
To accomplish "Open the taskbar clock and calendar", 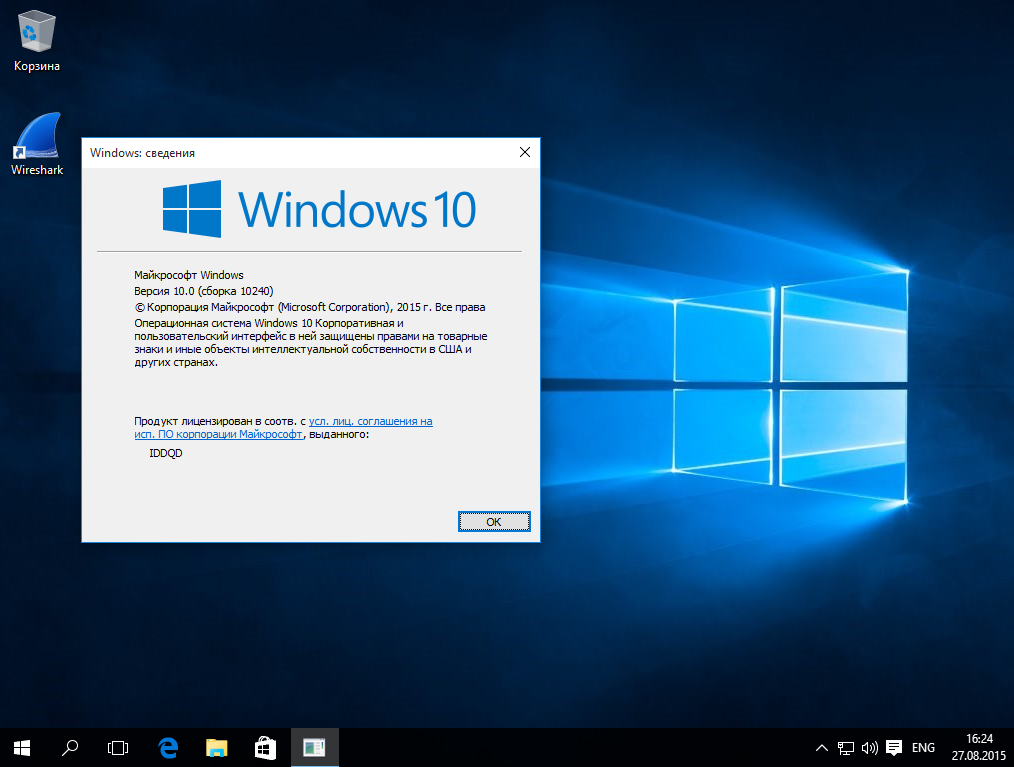I will coord(981,747).
